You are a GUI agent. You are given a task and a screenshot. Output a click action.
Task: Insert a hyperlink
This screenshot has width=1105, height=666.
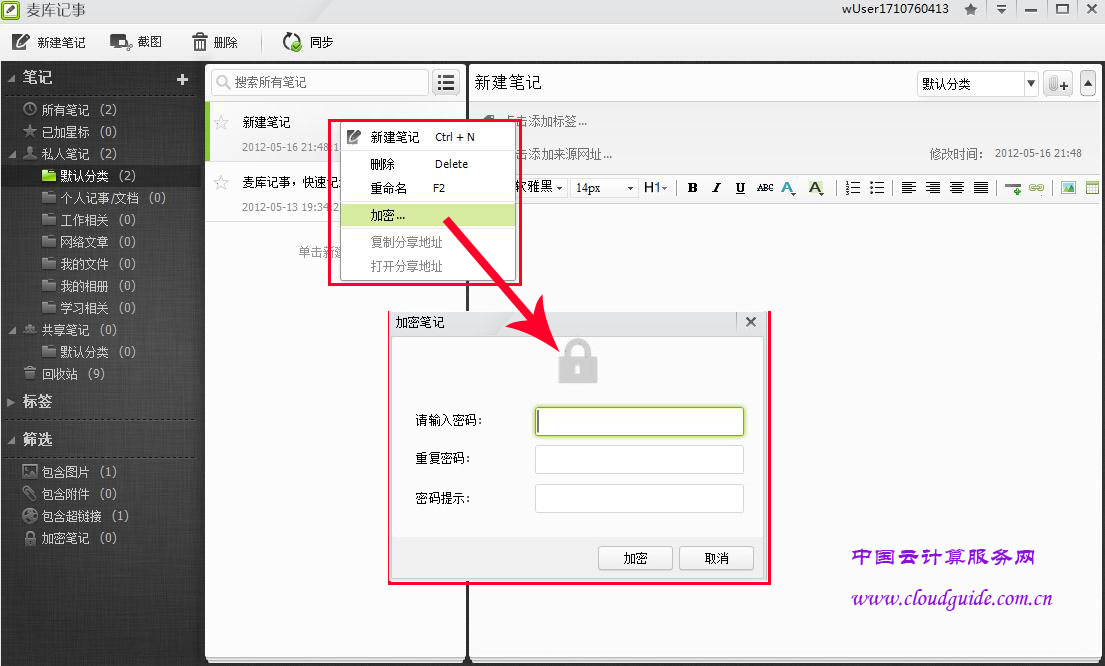tap(1037, 187)
